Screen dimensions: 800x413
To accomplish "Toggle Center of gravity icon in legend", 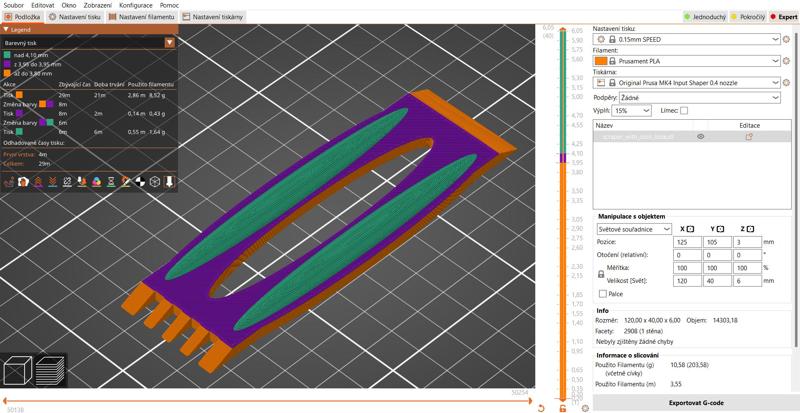I will (140, 182).
